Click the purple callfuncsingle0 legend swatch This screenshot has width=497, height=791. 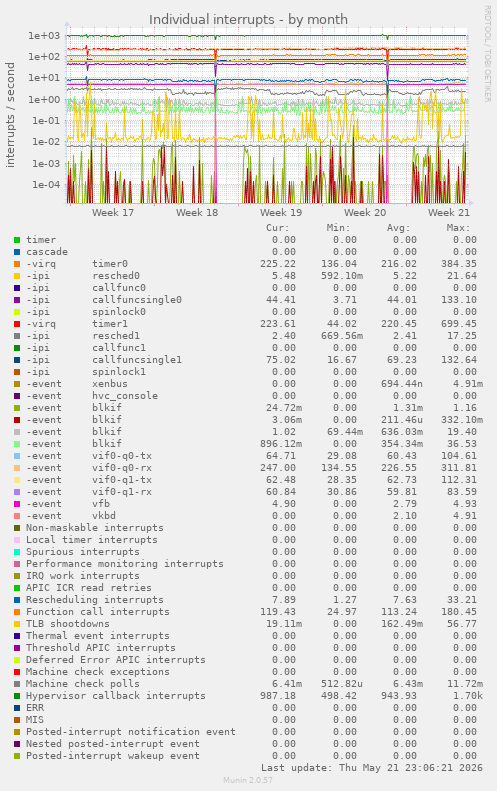[17, 300]
